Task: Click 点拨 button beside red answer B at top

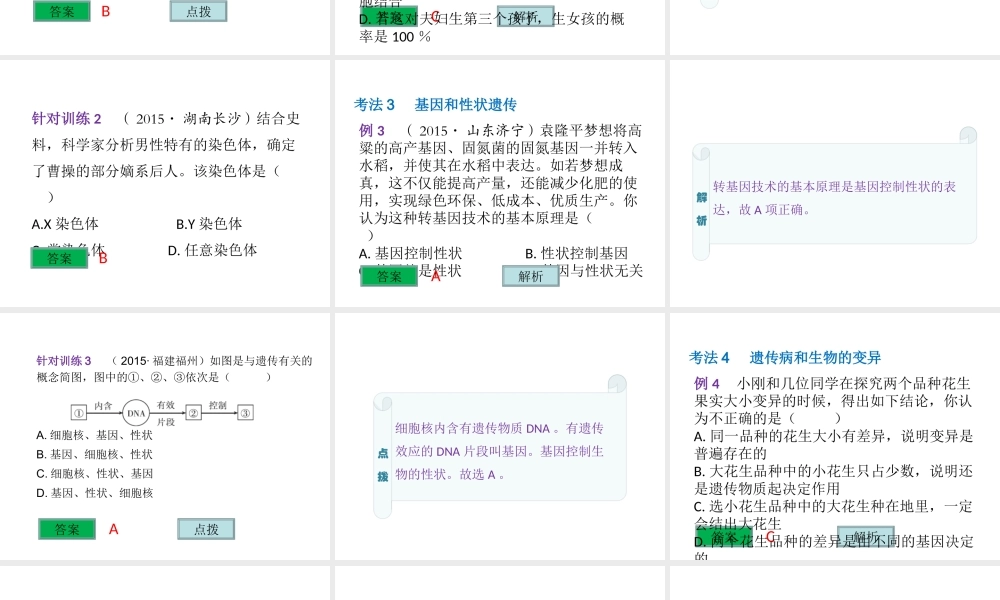Action: point(198,11)
